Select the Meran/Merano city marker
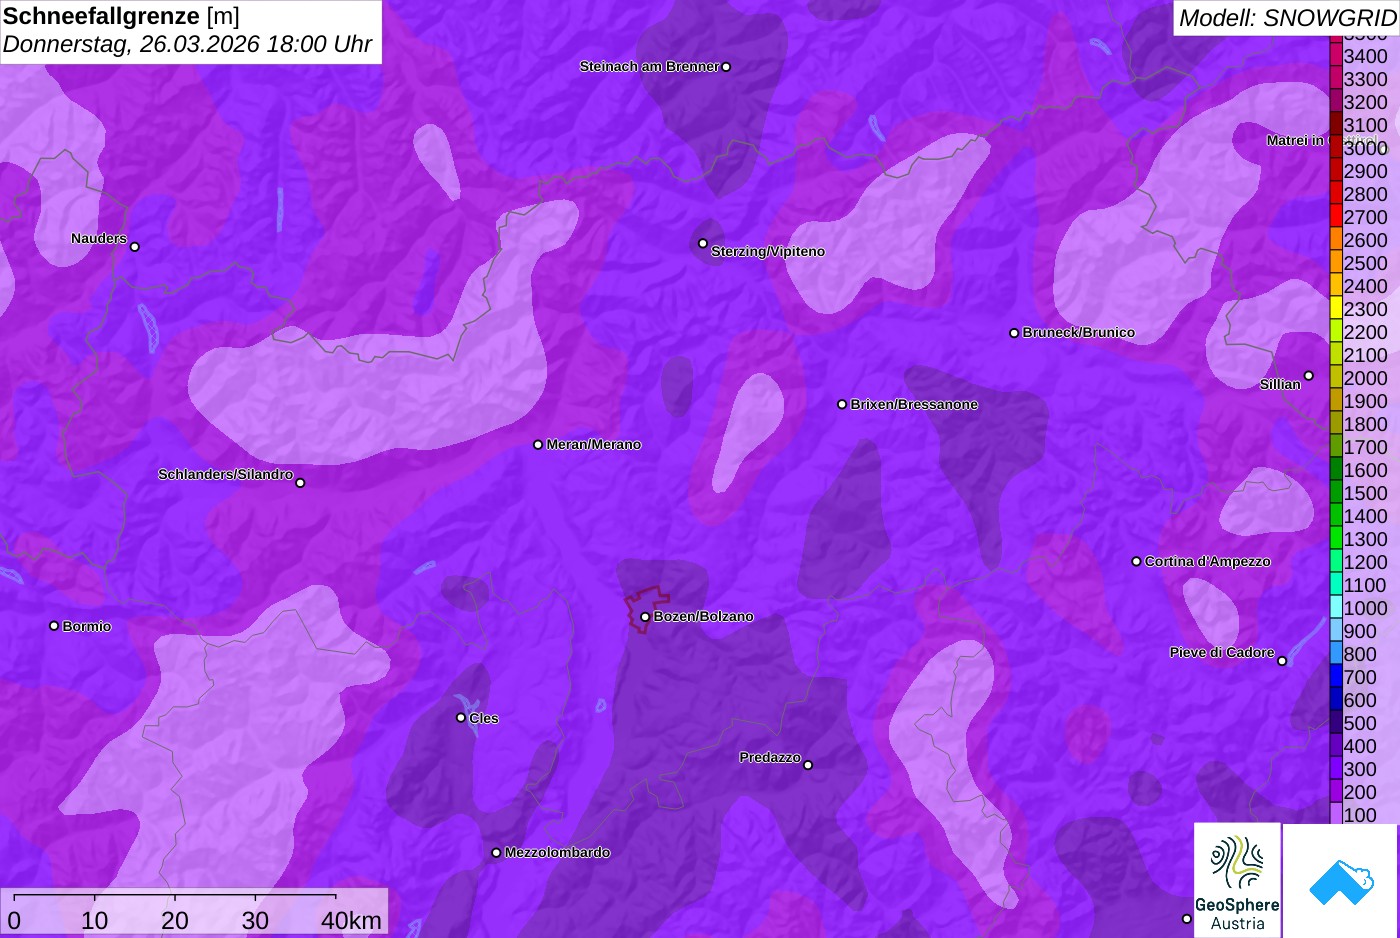This screenshot has width=1400, height=938. [x=538, y=445]
